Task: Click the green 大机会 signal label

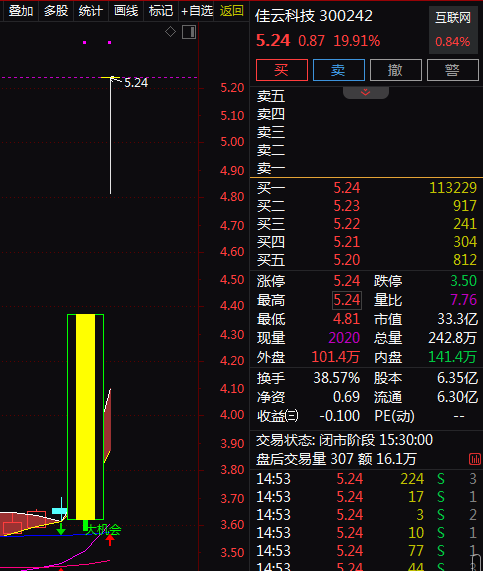Action: click(x=103, y=530)
